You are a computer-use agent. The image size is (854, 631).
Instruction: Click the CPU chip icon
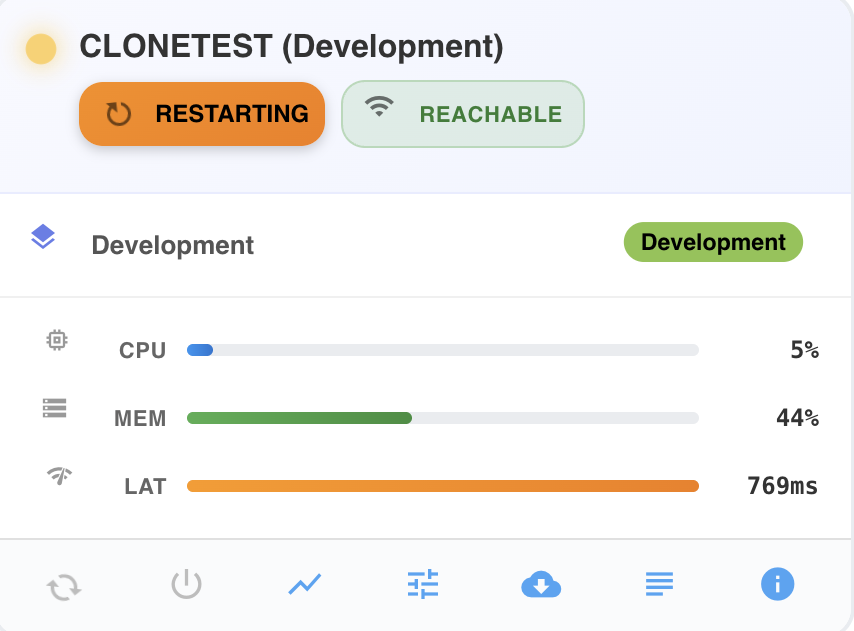tap(57, 340)
